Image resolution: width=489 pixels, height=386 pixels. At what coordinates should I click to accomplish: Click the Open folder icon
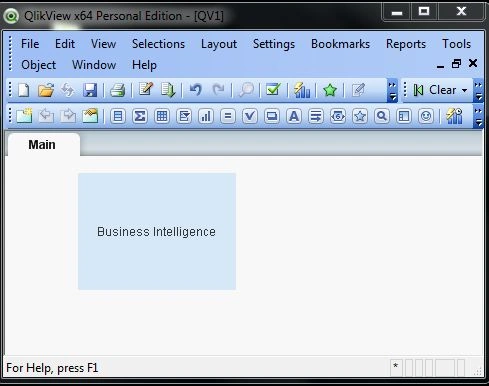point(46,90)
